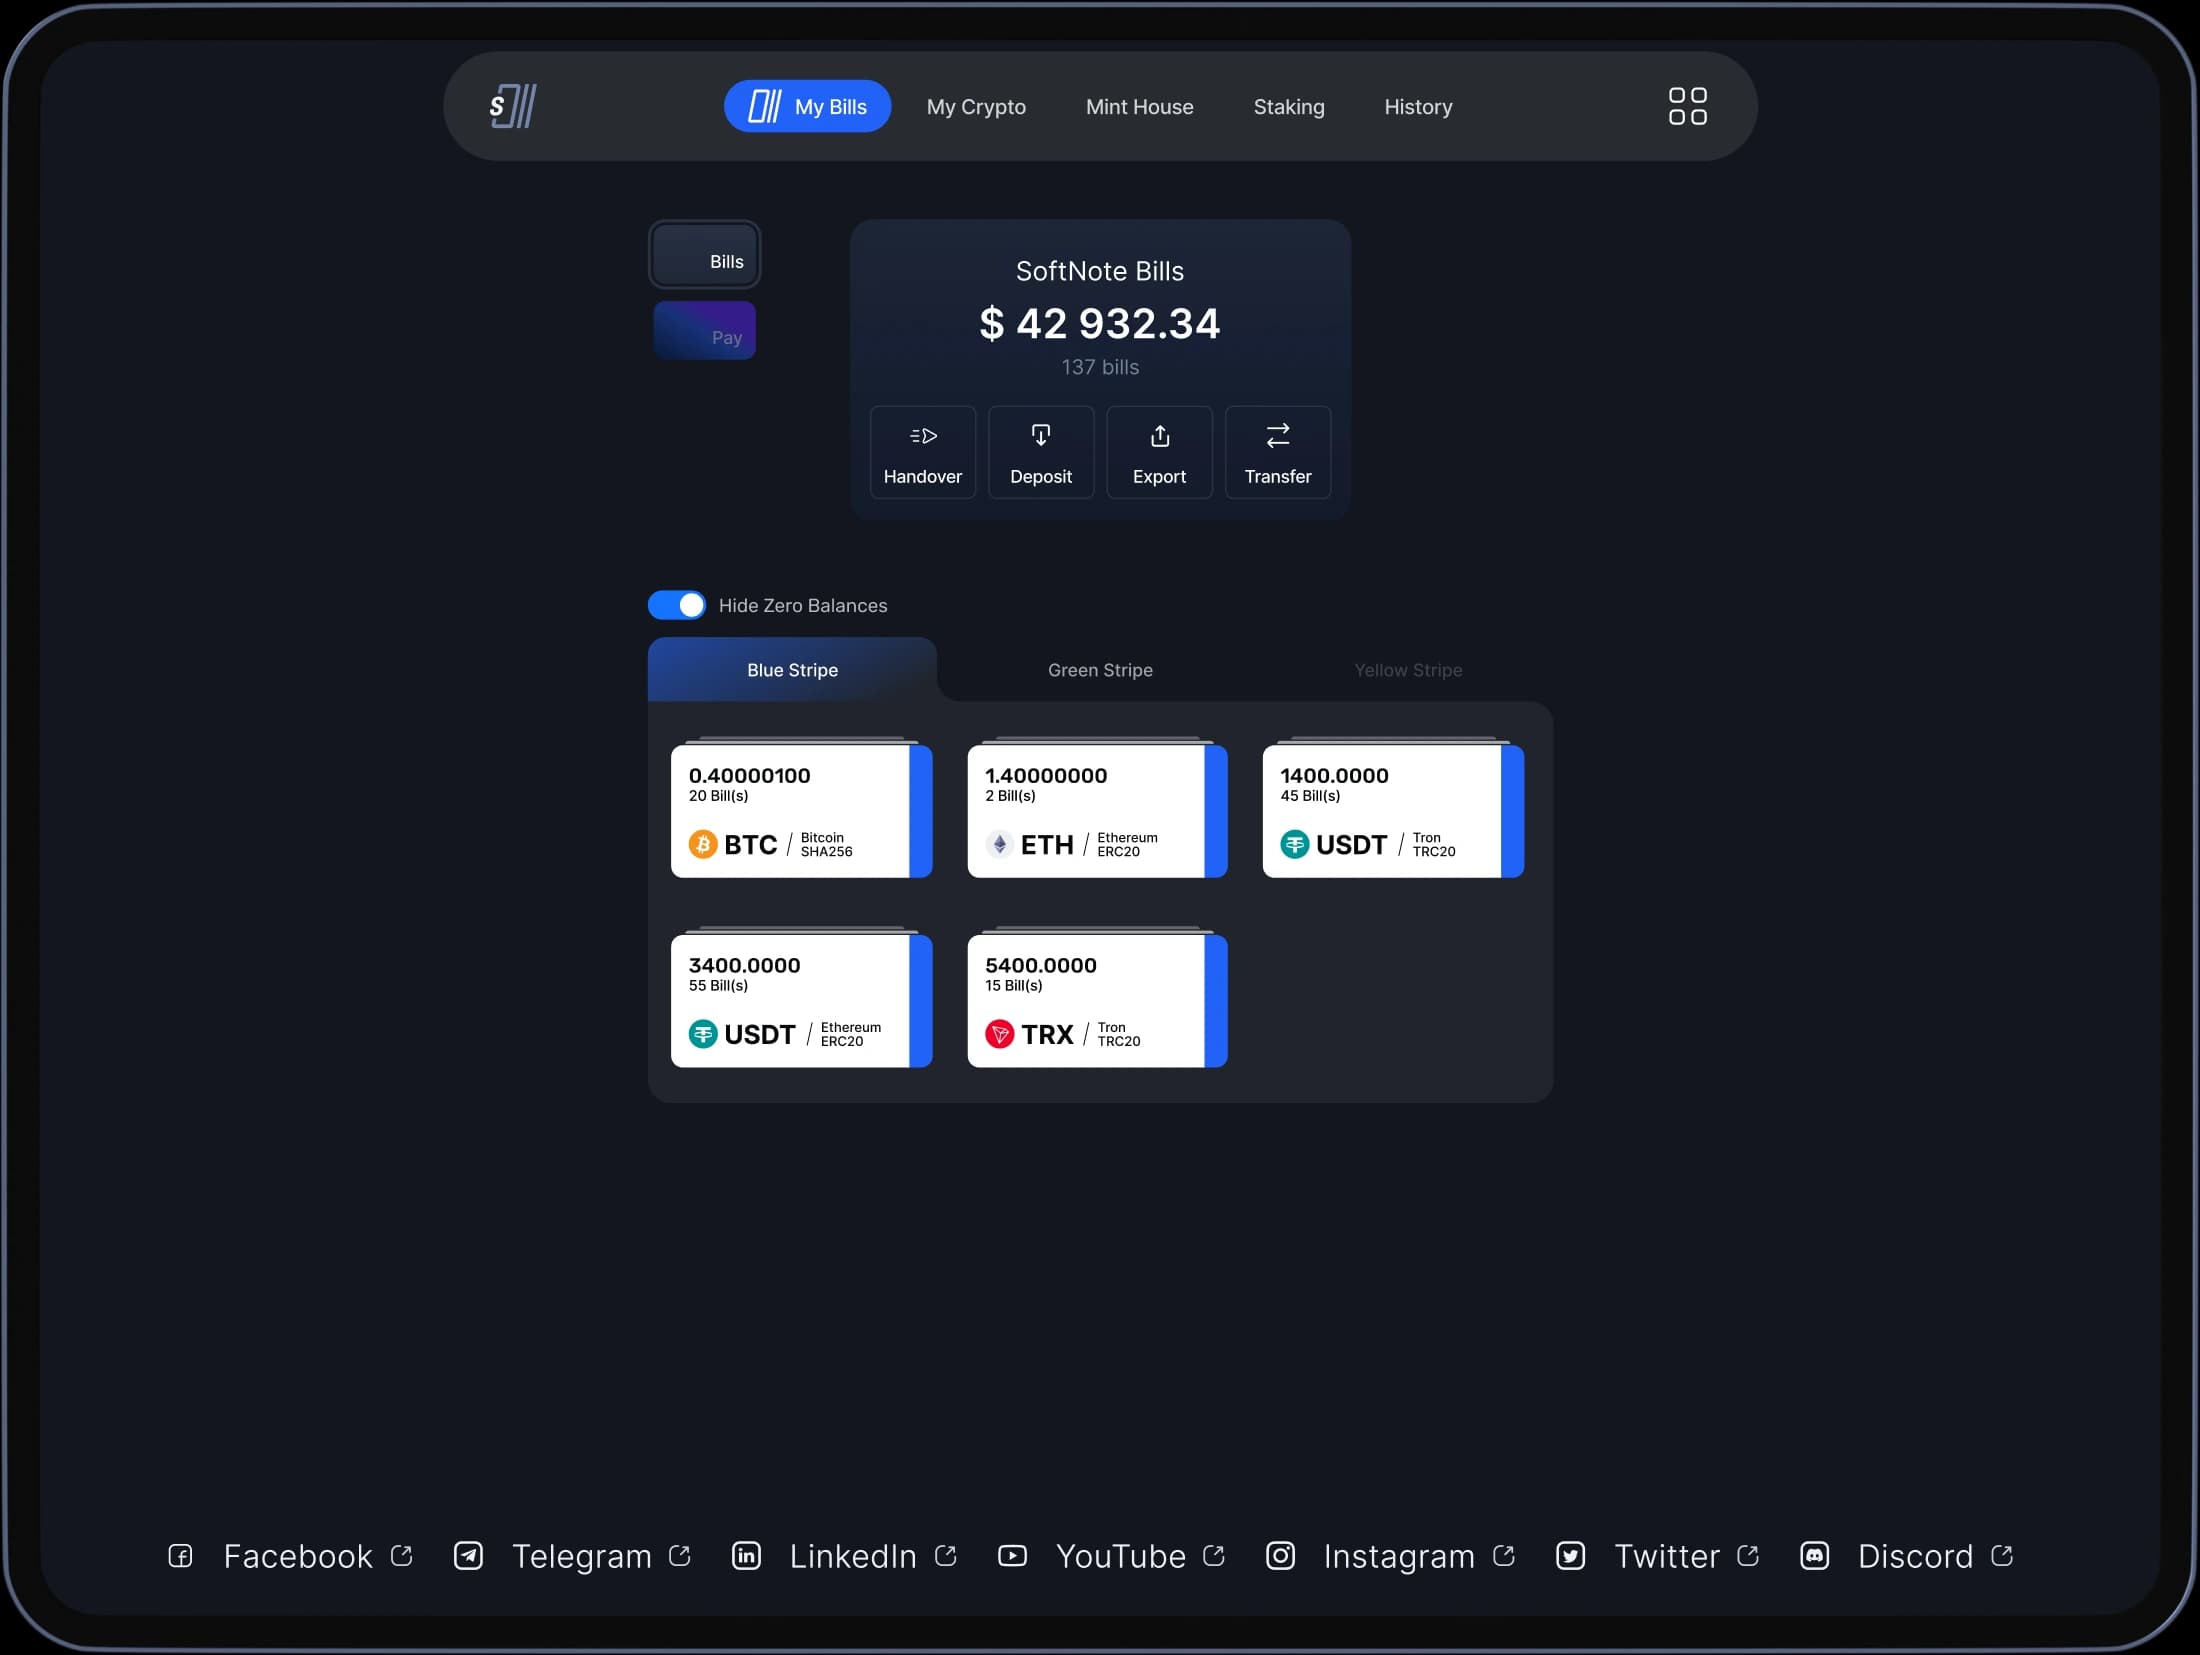Click the Export upload icon
The height and width of the screenshot is (1655, 2200).
pyautogui.click(x=1159, y=436)
